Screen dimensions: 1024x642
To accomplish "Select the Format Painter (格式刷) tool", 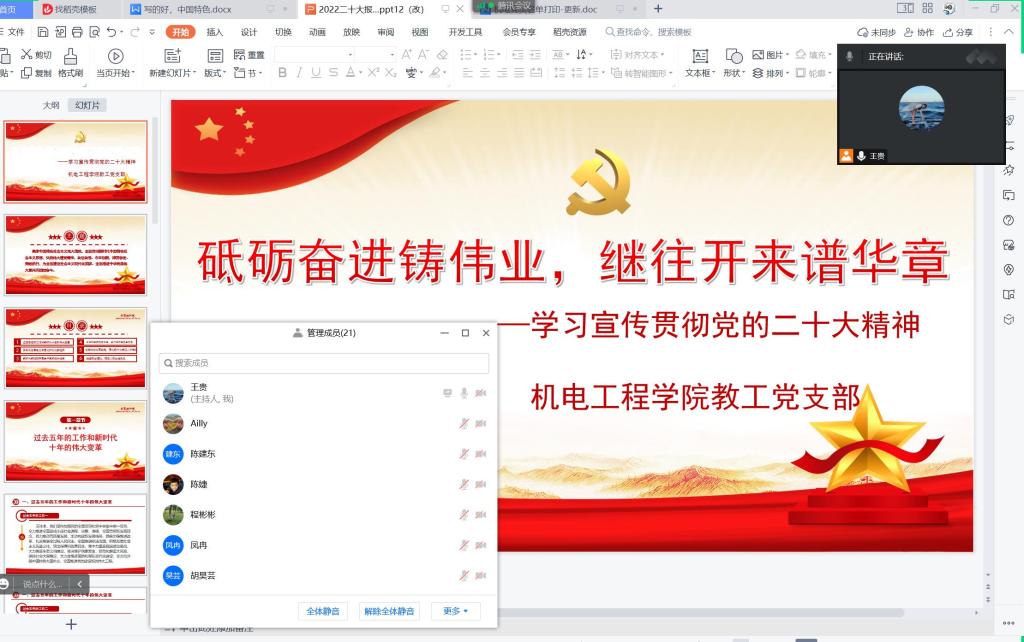I will tap(71, 63).
